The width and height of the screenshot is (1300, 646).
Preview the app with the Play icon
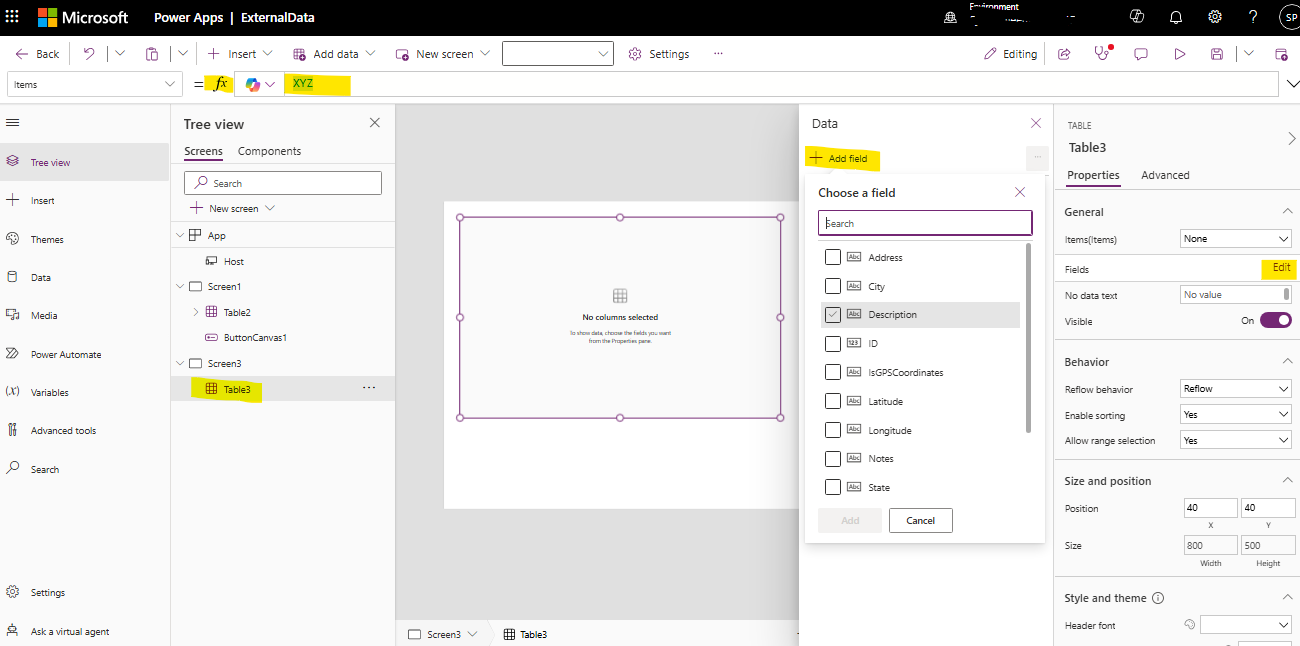tap(1180, 53)
